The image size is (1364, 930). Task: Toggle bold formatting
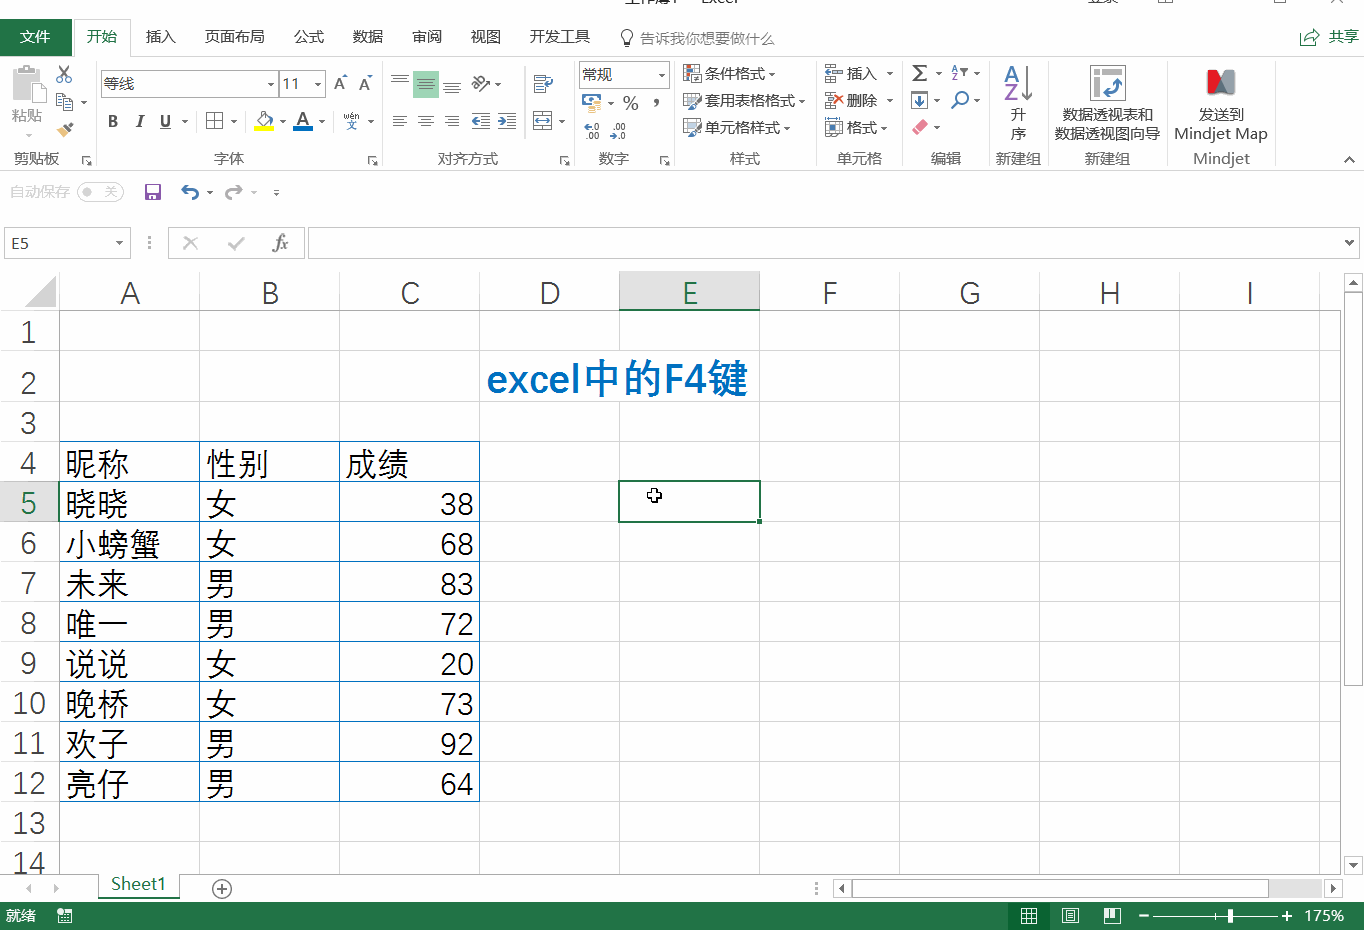point(113,121)
